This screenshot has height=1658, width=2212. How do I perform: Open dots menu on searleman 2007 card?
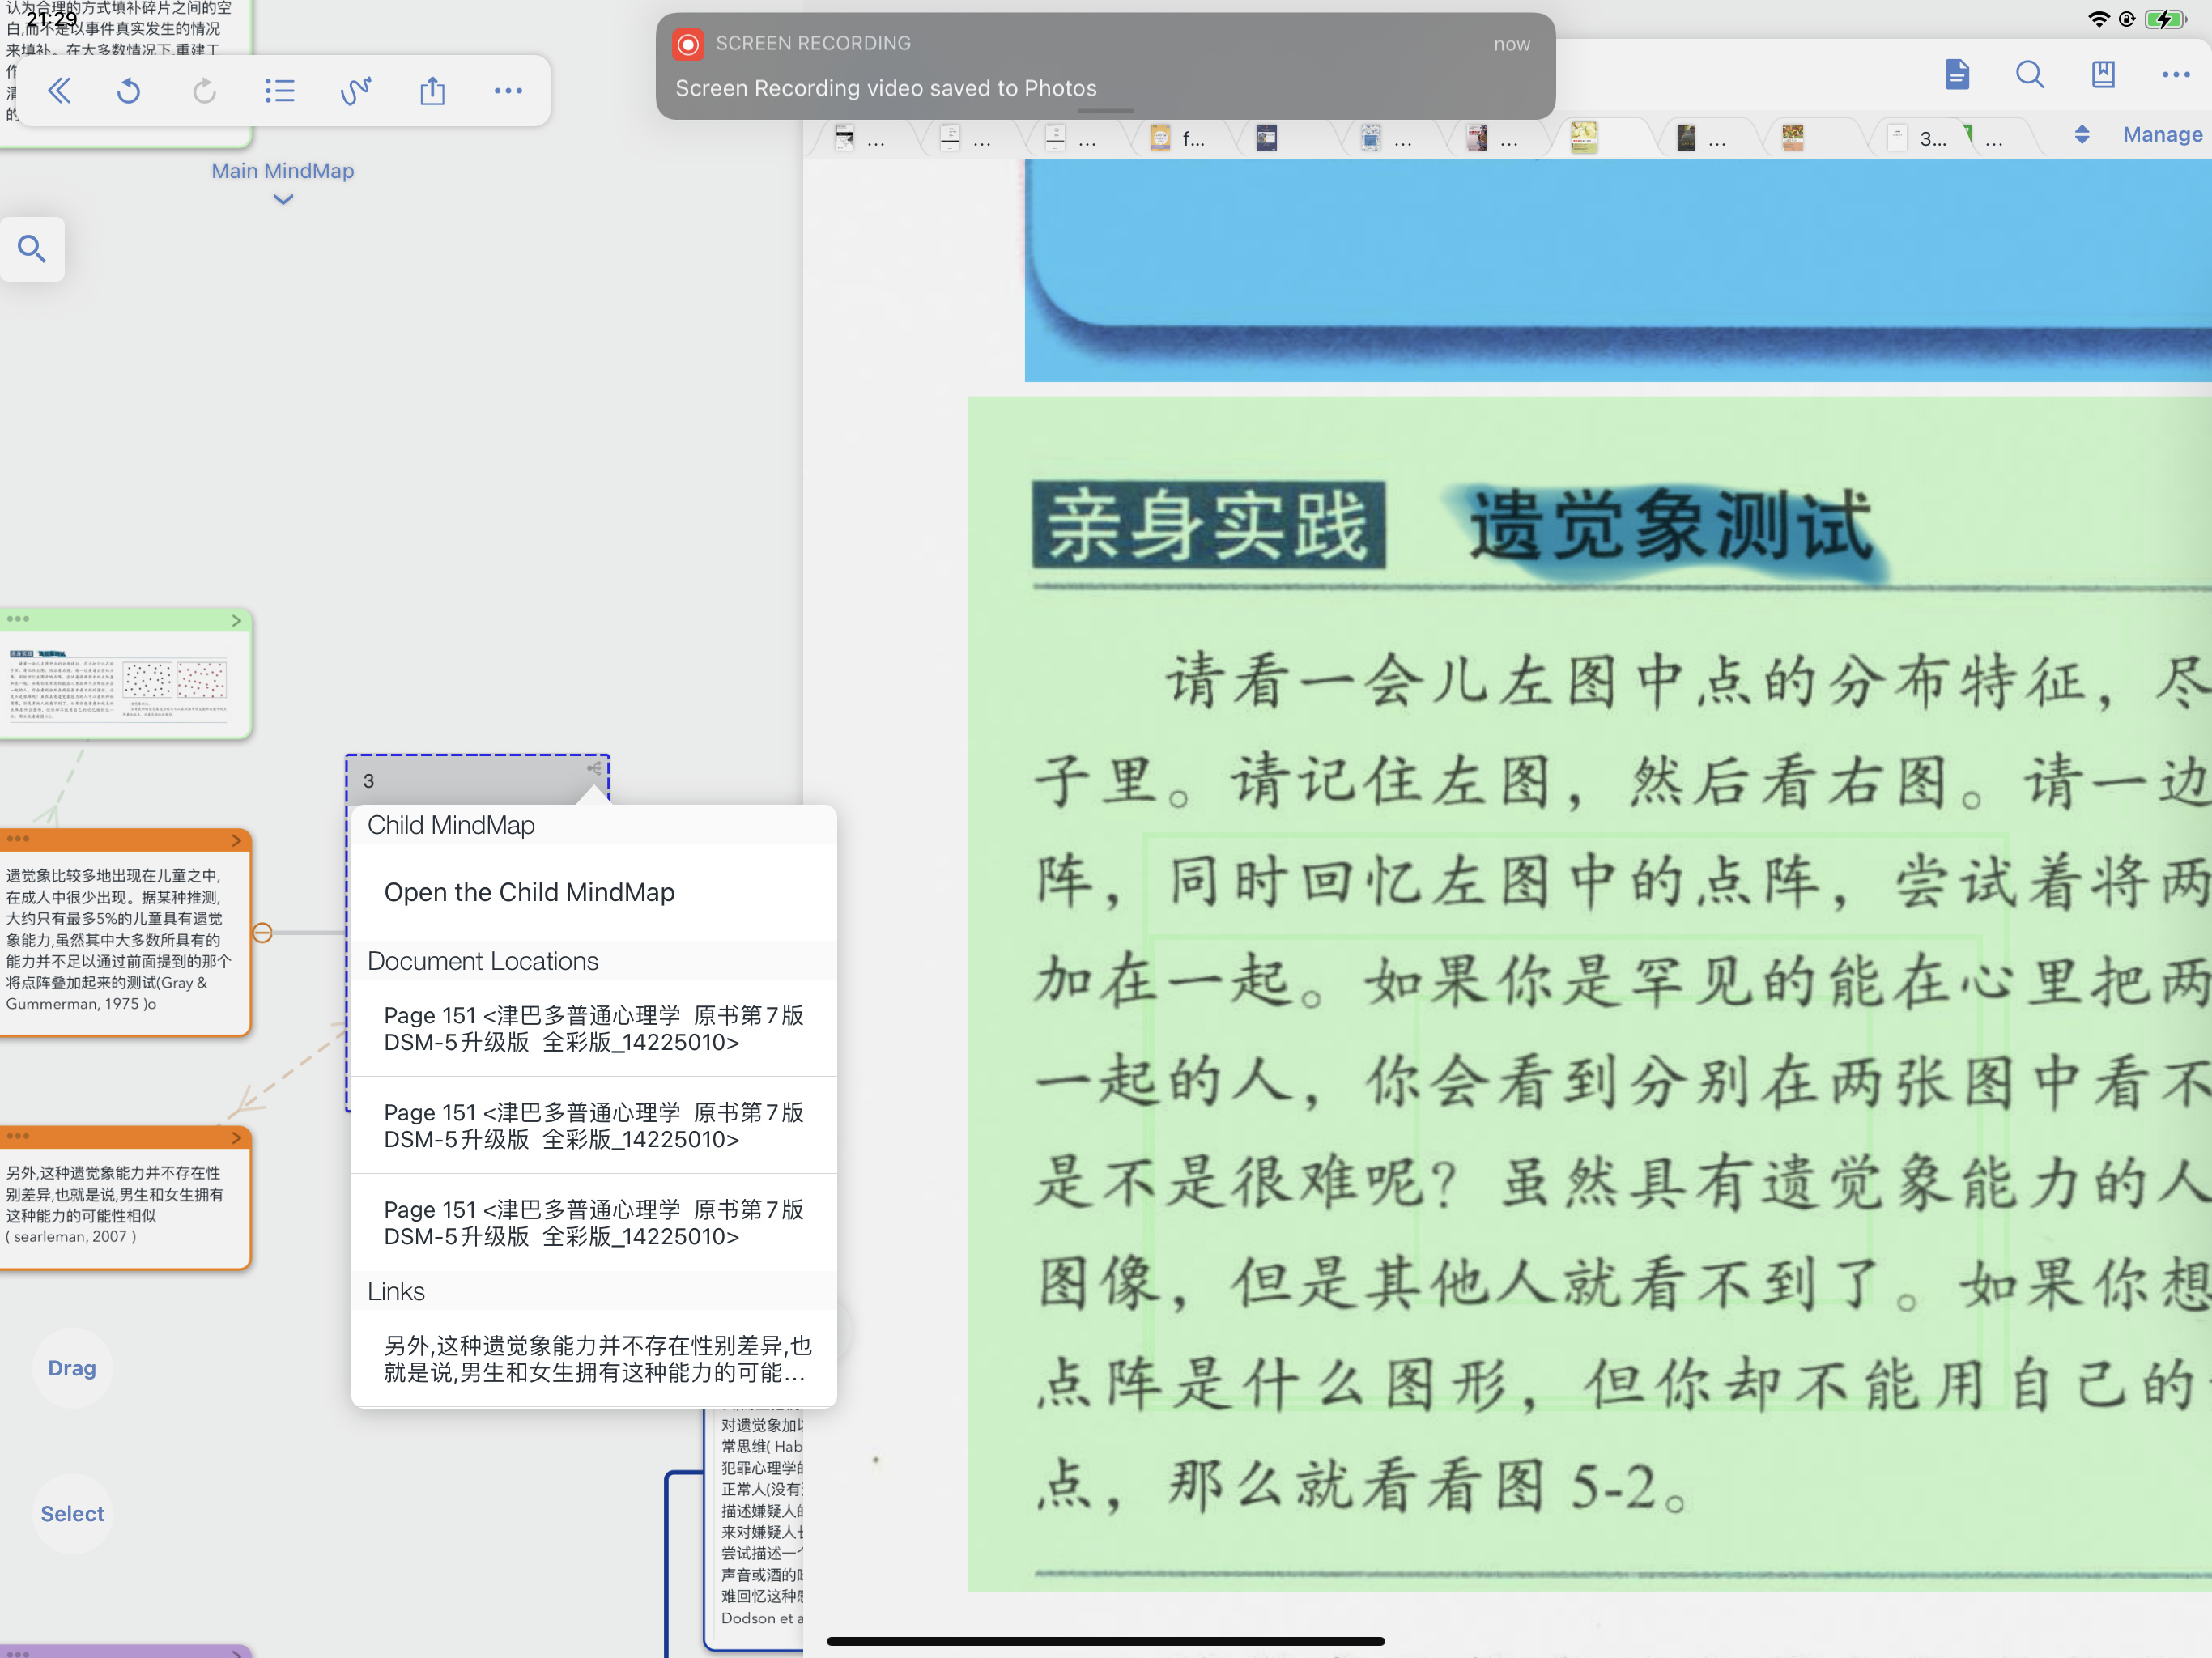18,1136
